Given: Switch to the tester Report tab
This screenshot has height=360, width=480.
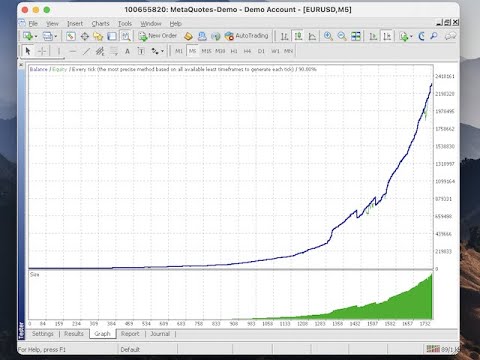Looking at the screenshot, I should [130, 334].
